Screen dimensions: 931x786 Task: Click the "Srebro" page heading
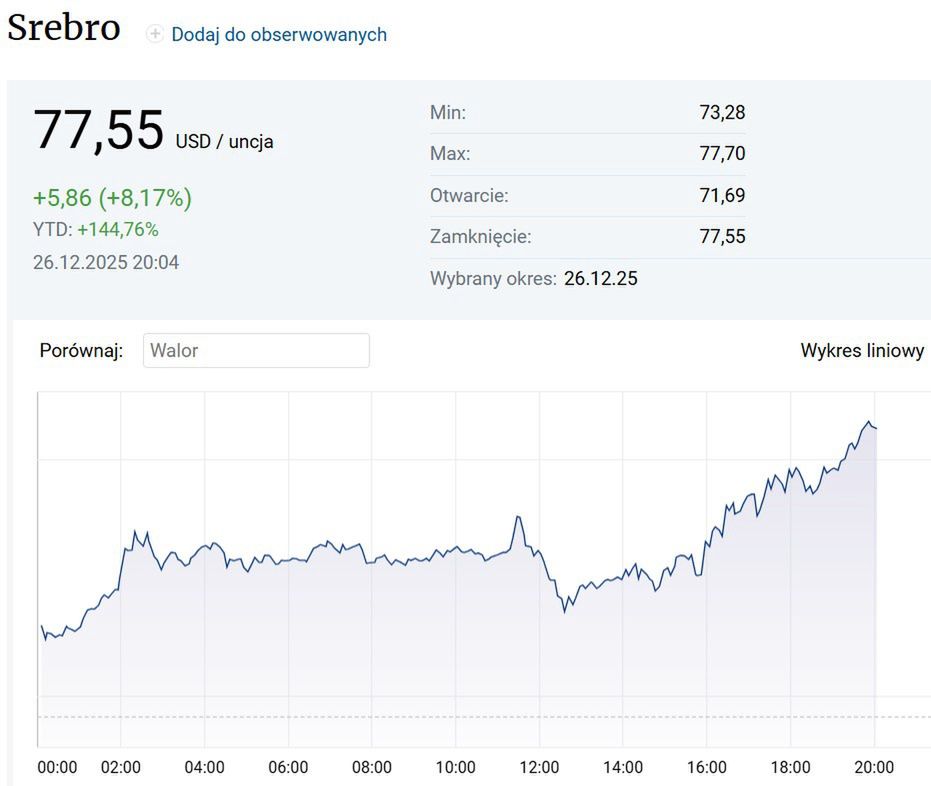pyautogui.click(x=64, y=27)
